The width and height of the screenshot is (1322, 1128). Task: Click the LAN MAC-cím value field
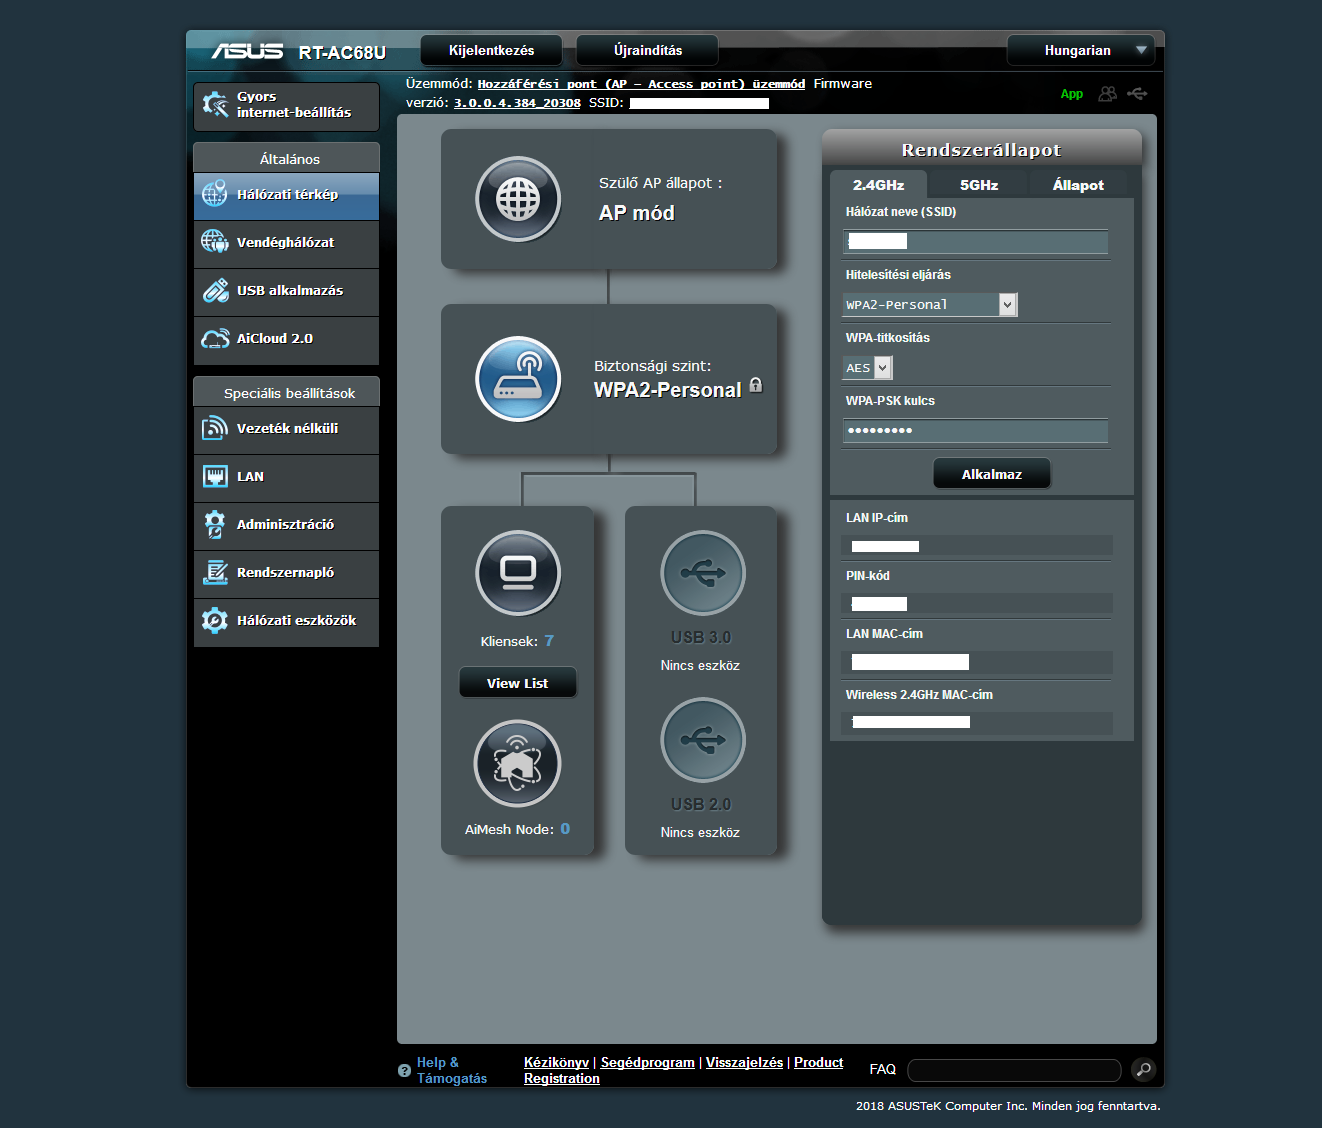coord(977,662)
